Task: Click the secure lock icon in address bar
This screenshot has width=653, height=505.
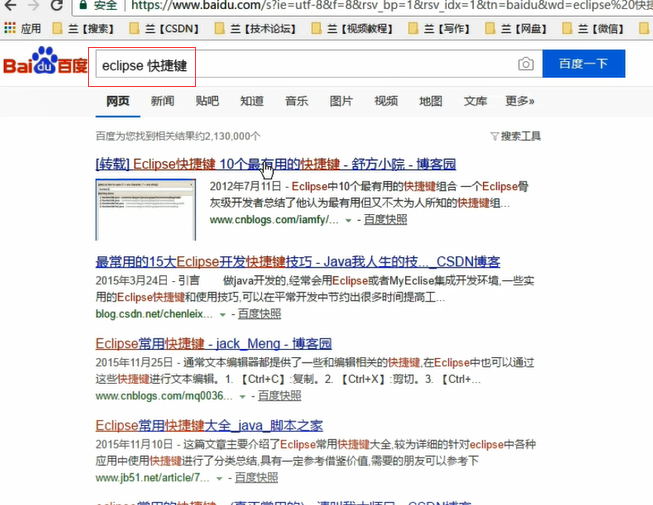Action: pyautogui.click(x=83, y=5)
